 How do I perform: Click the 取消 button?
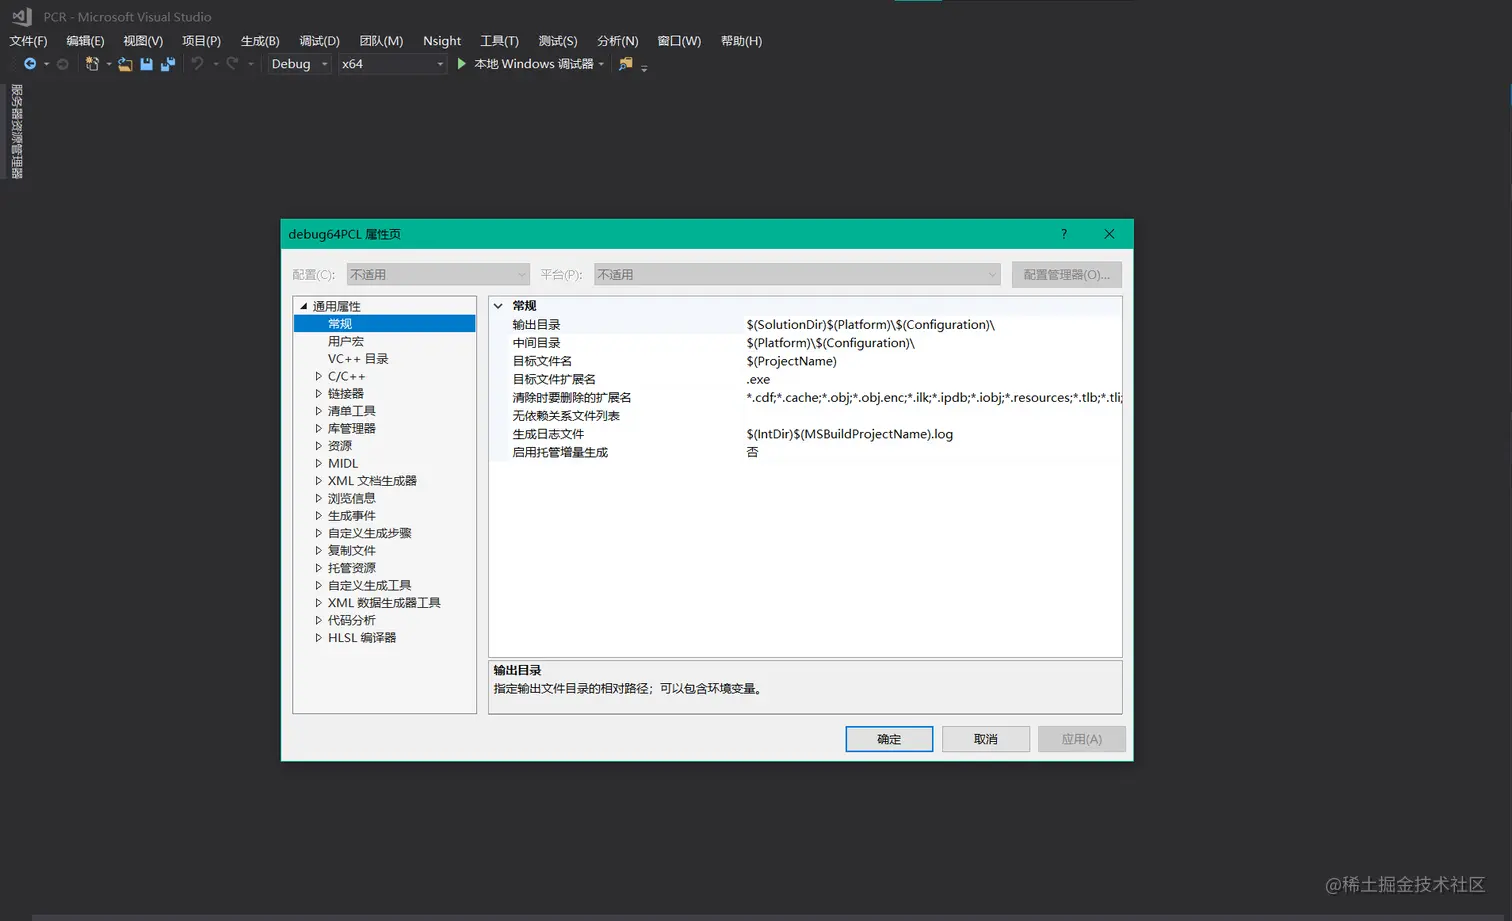(x=986, y=739)
